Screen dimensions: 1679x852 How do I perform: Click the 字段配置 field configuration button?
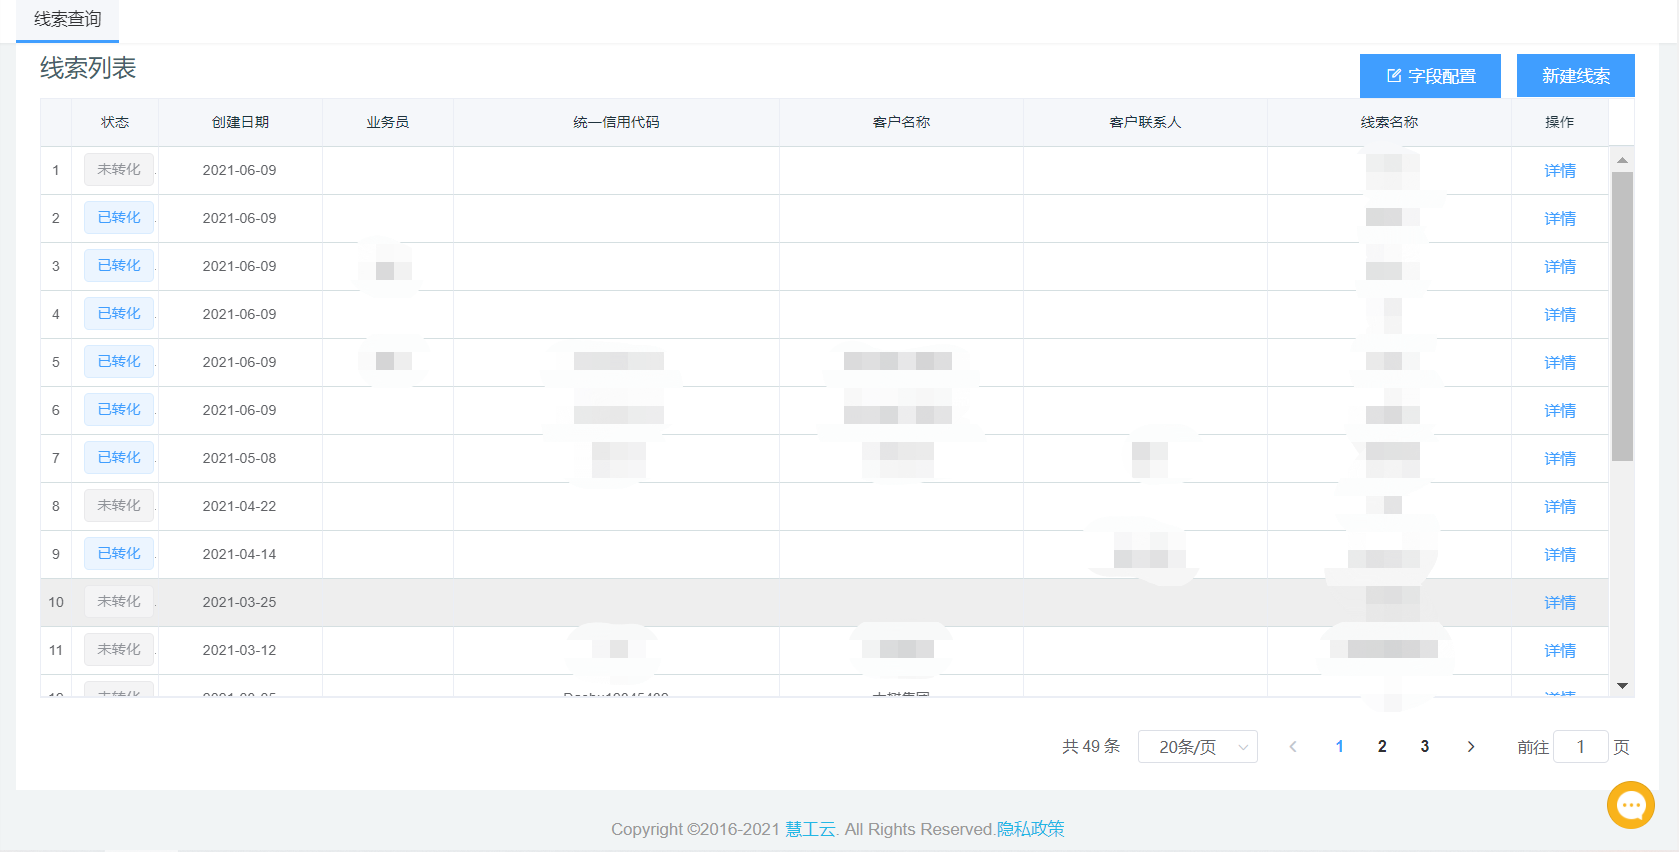pyautogui.click(x=1430, y=76)
